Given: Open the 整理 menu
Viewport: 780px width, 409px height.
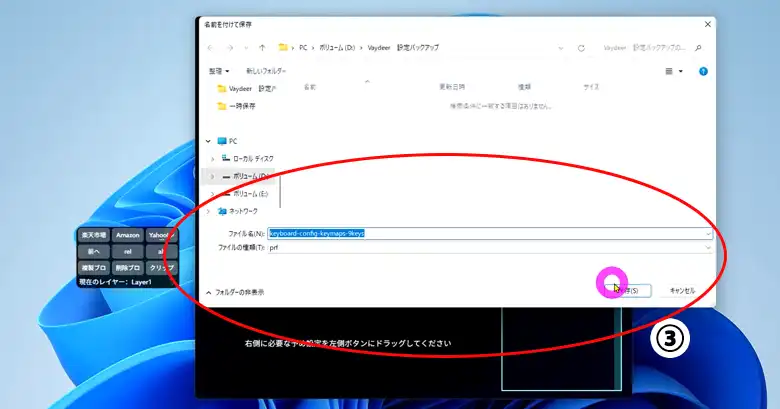Looking at the screenshot, I should [x=219, y=71].
